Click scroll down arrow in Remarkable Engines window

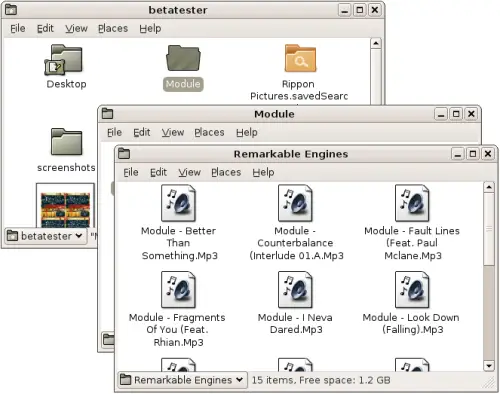tap(489, 366)
